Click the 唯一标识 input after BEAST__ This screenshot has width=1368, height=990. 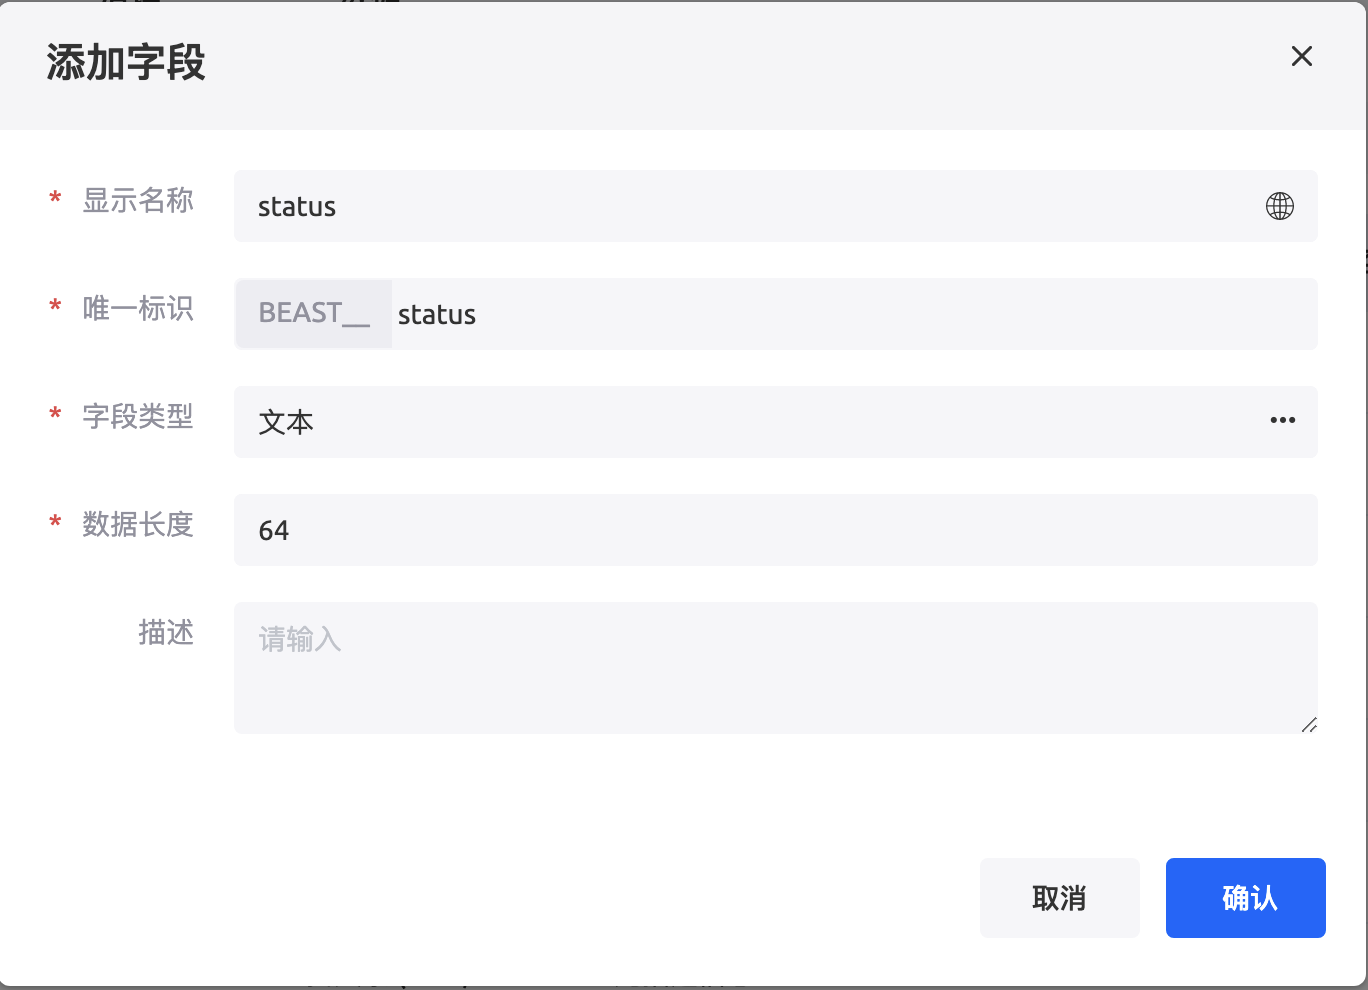click(x=850, y=314)
